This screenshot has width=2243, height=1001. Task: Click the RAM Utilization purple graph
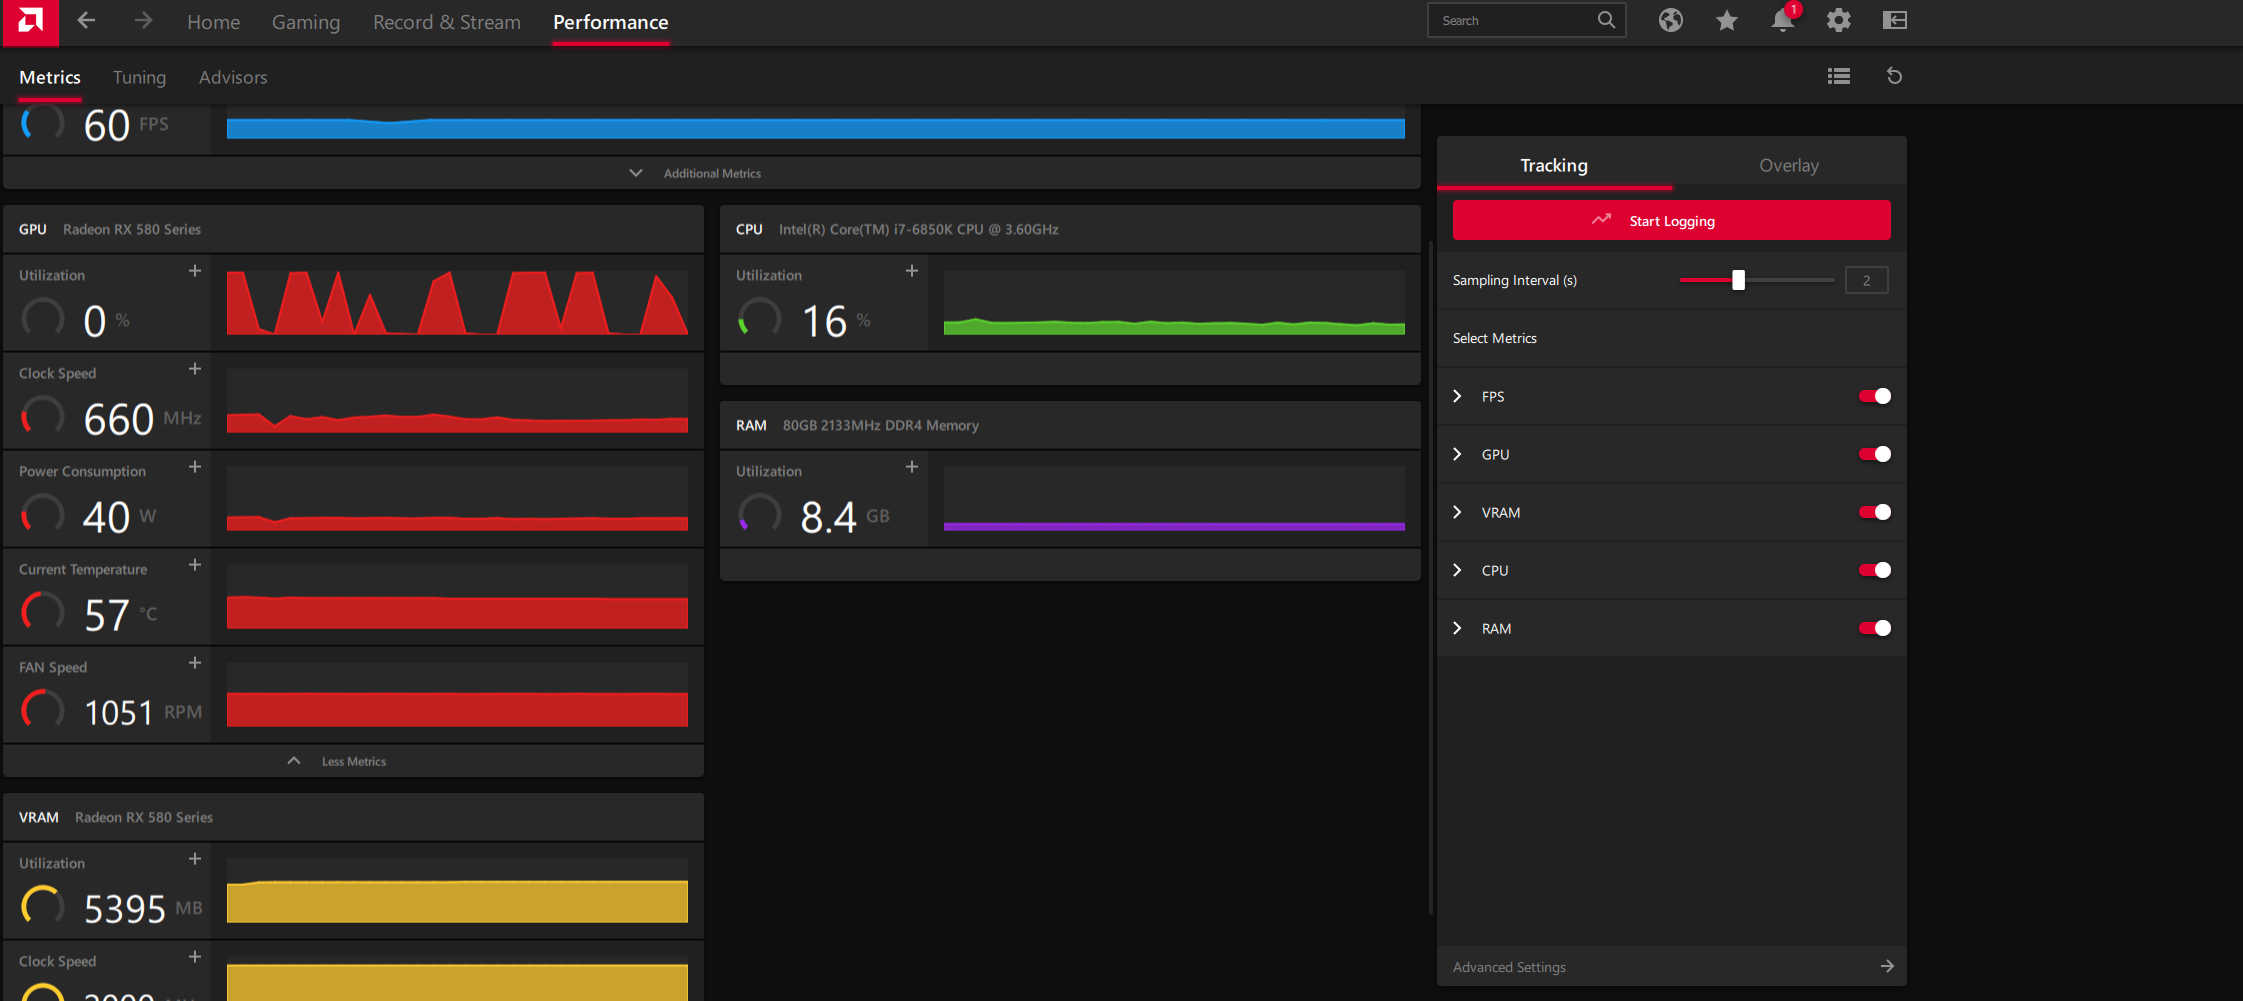(1174, 498)
